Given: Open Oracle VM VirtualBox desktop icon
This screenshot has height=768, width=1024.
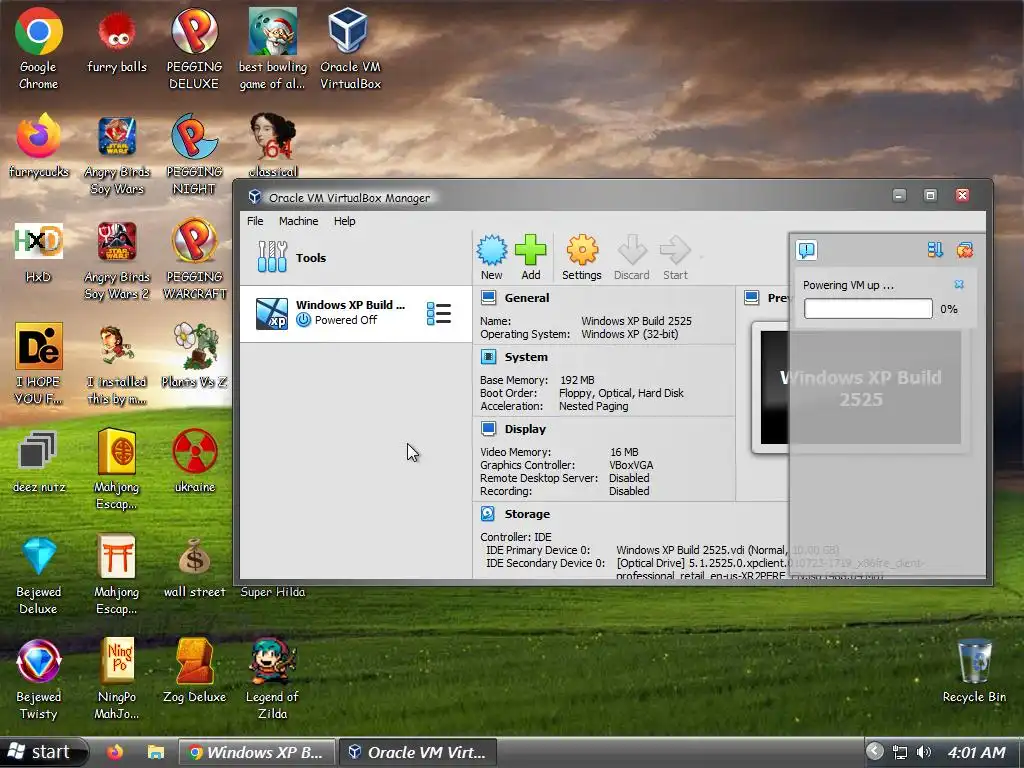Looking at the screenshot, I should [x=350, y=49].
